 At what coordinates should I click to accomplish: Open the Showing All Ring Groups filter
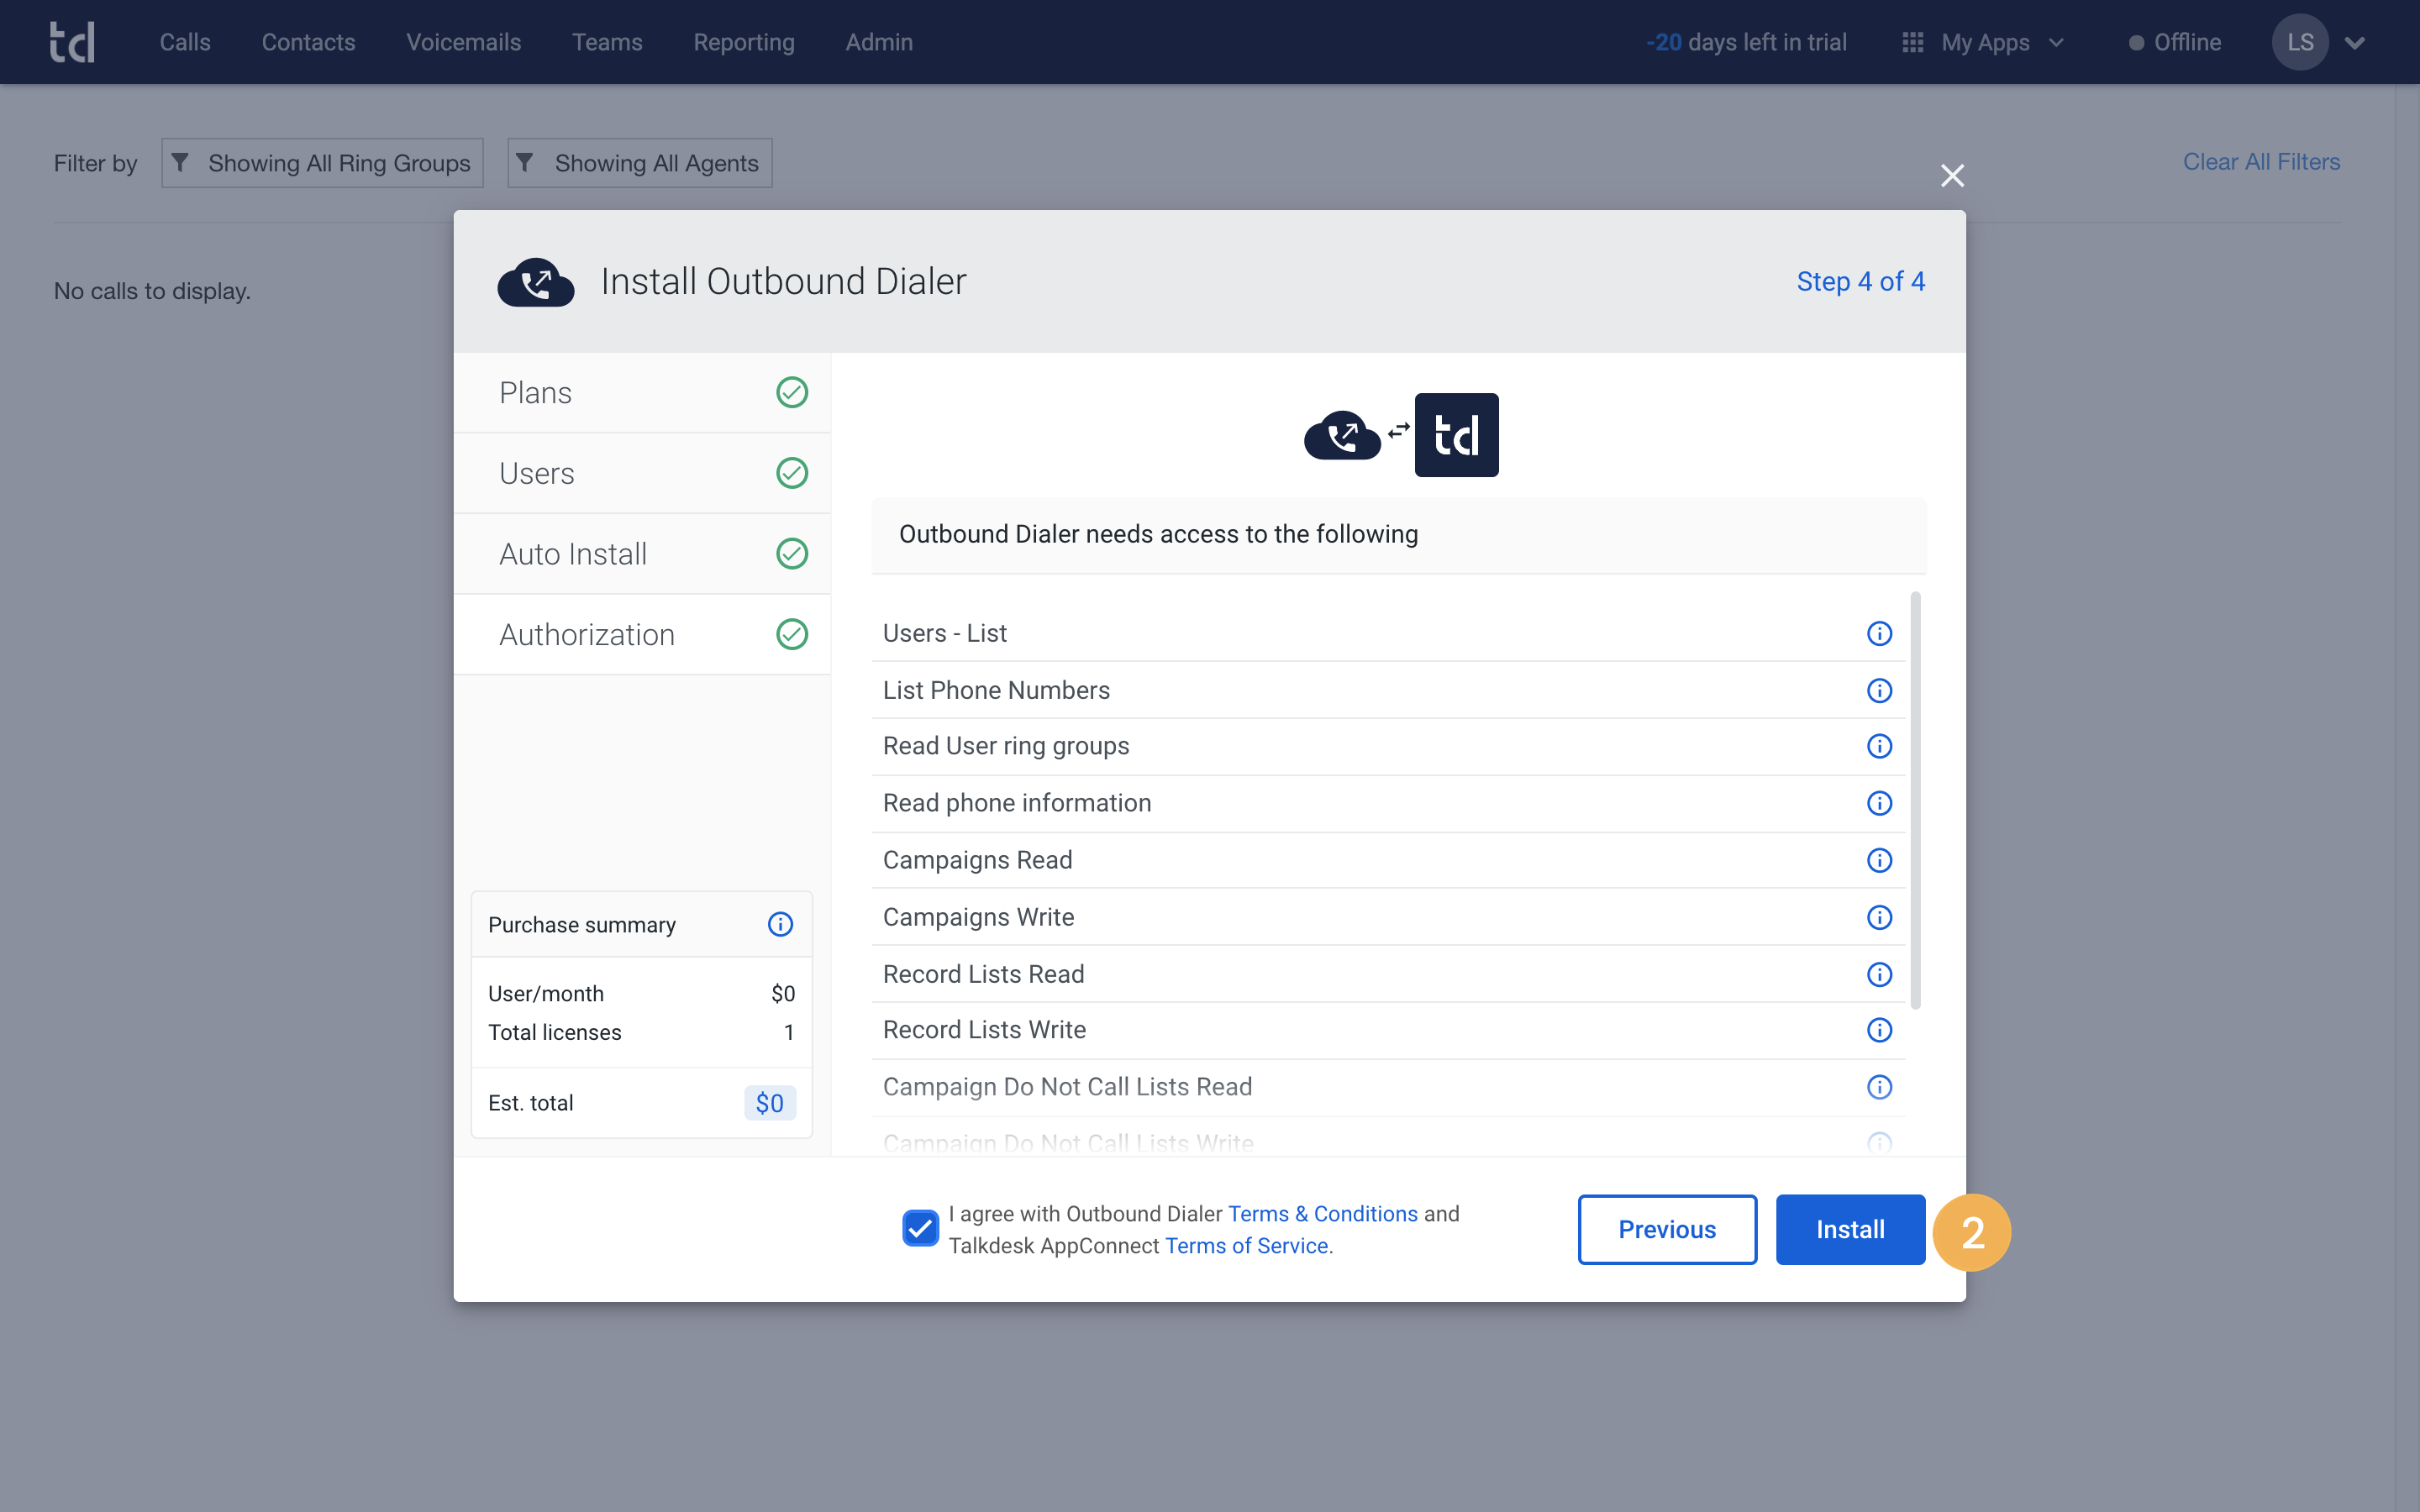322,163
